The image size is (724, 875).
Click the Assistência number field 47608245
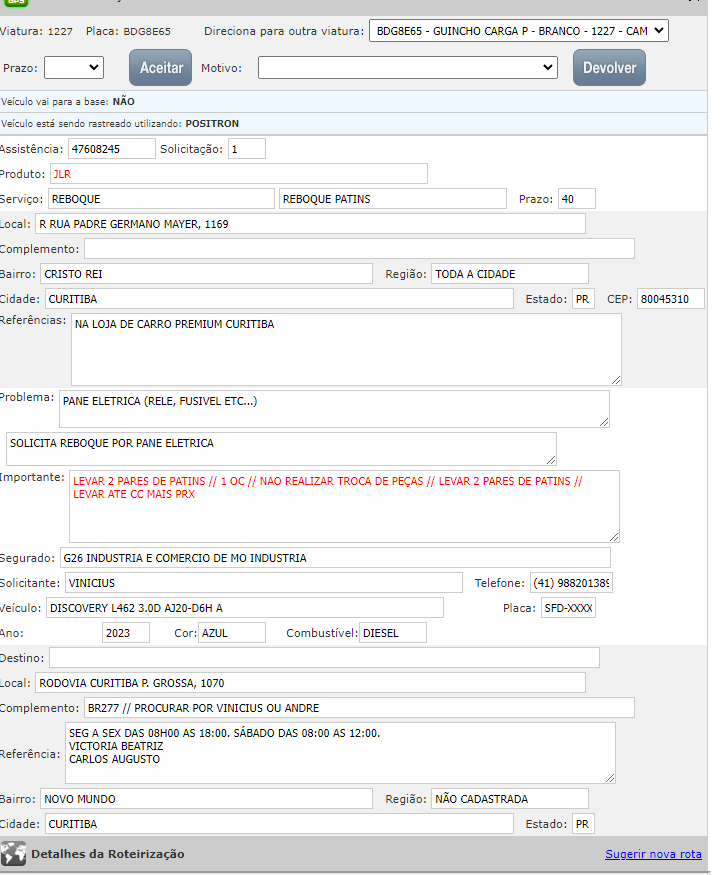(112, 149)
